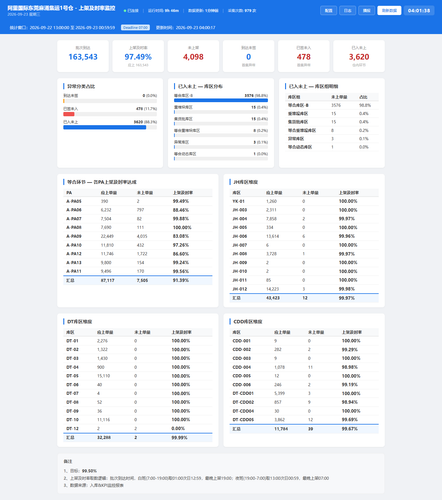Click the 0.2% cell in the detail table
The height and width of the screenshot is (500, 442).
coord(364,130)
